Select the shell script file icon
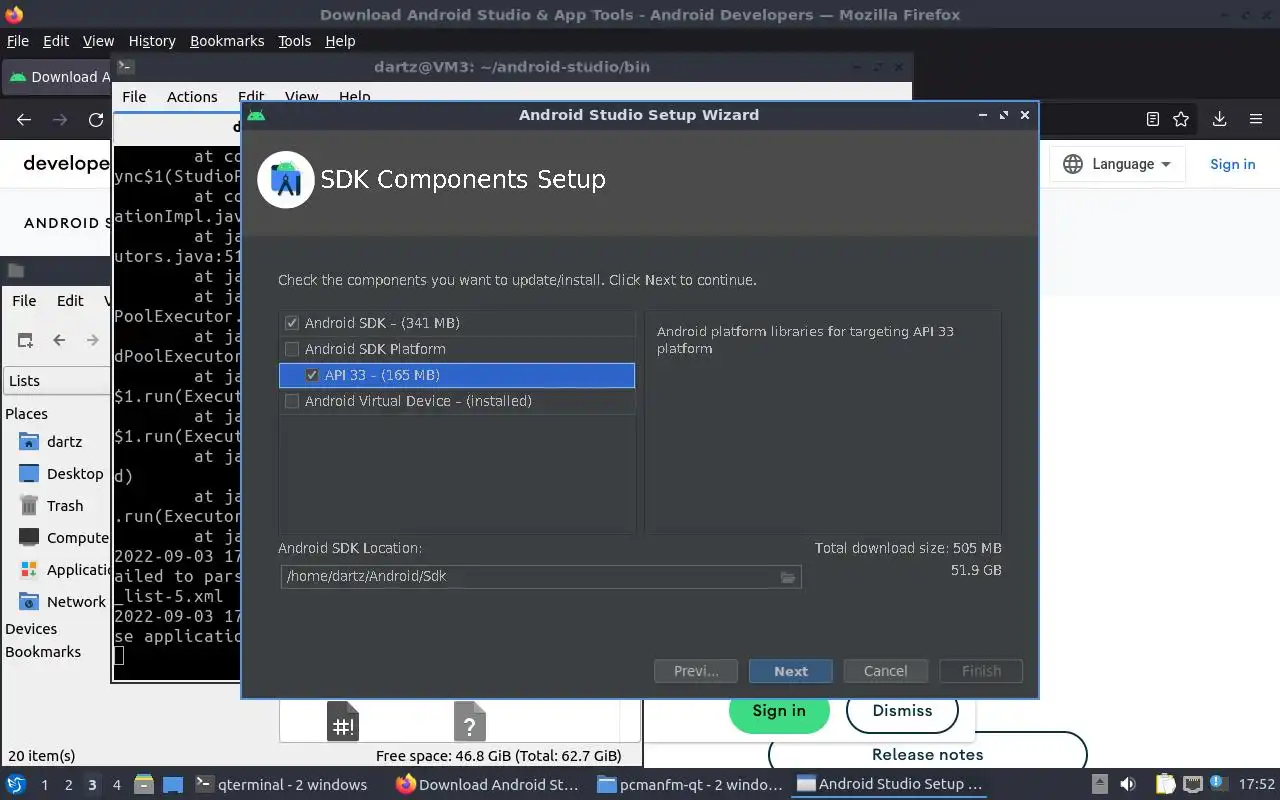1280x800 pixels. pyautogui.click(x=343, y=721)
